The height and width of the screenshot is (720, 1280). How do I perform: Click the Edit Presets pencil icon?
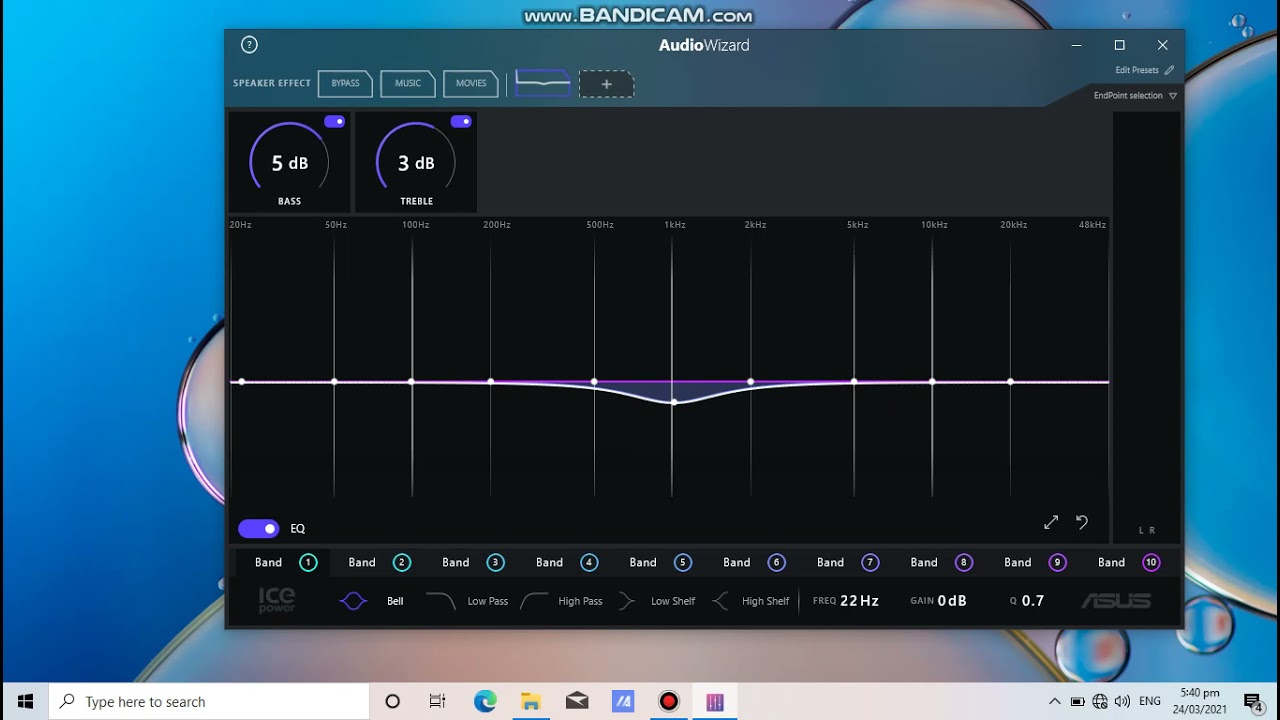[1169, 70]
